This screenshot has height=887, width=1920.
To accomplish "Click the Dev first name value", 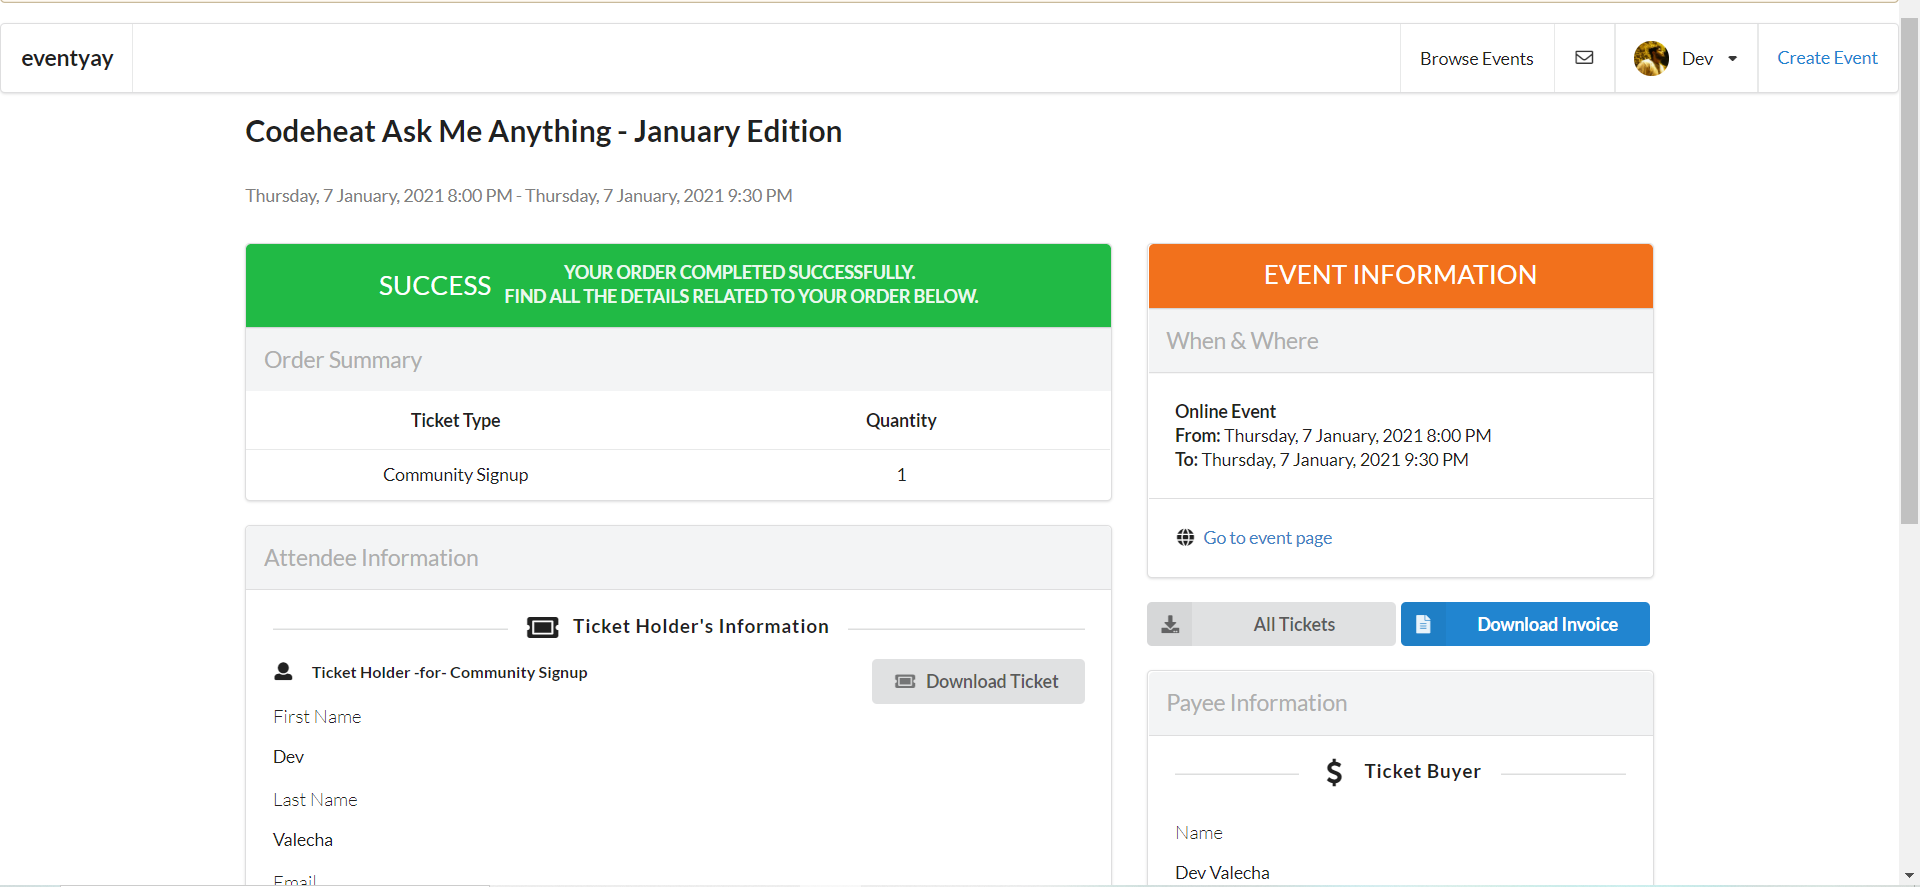I will (x=288, y=757).
